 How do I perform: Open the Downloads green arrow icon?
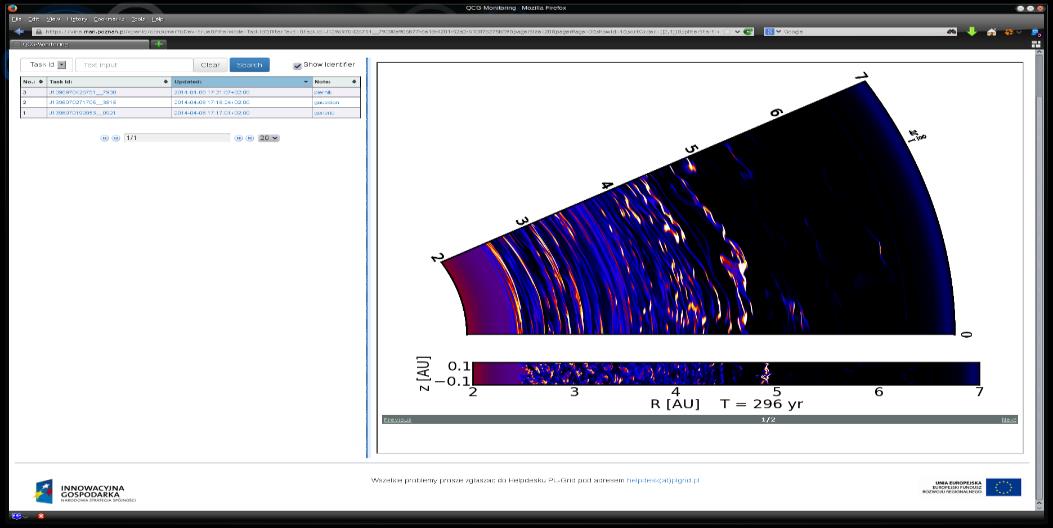coord(972,32)
